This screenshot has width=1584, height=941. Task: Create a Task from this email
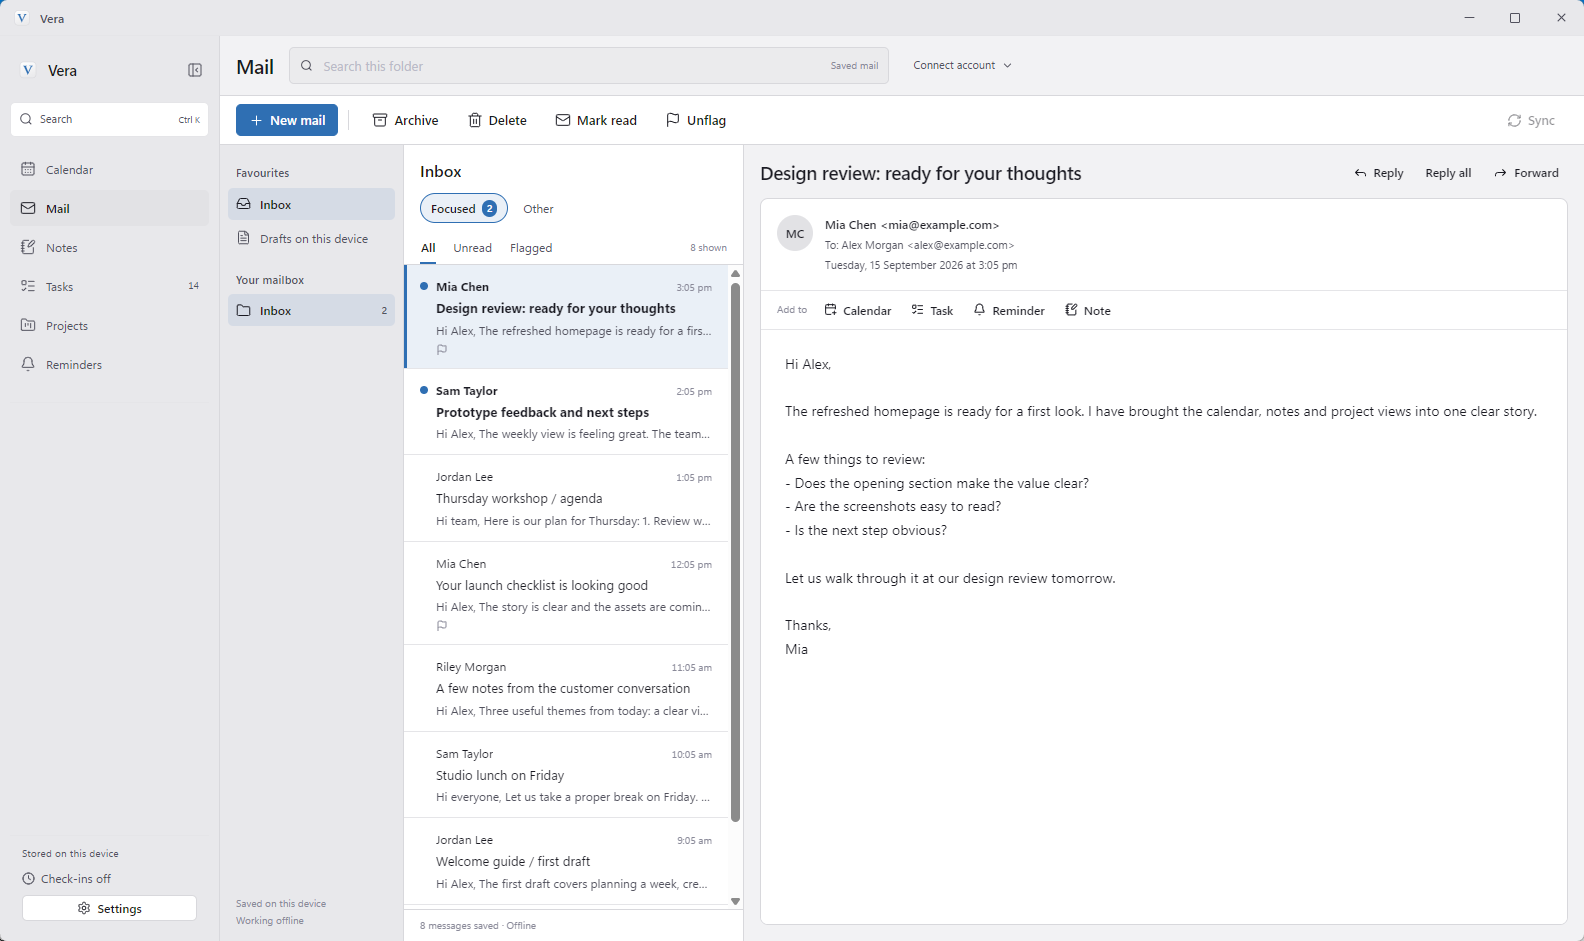click(932, 311)
